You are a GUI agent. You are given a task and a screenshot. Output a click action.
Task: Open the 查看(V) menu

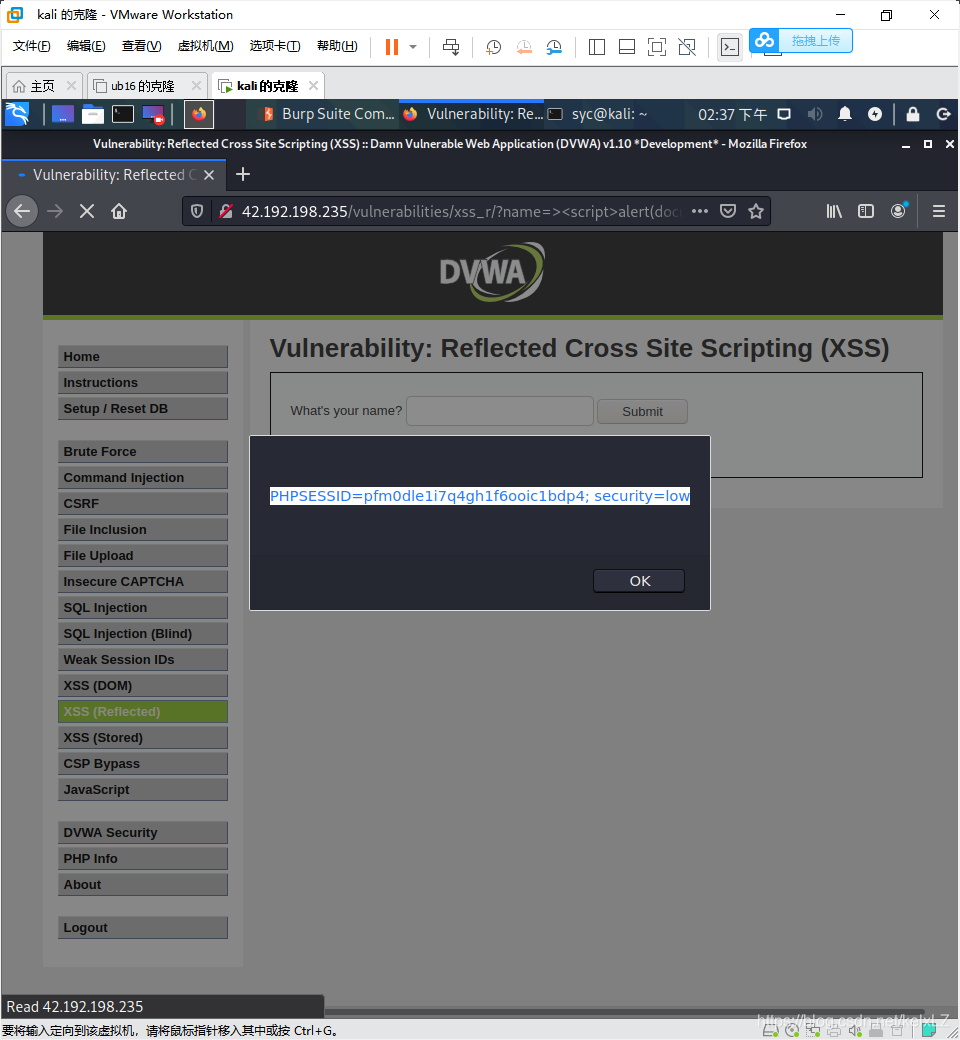pos(141,46)
